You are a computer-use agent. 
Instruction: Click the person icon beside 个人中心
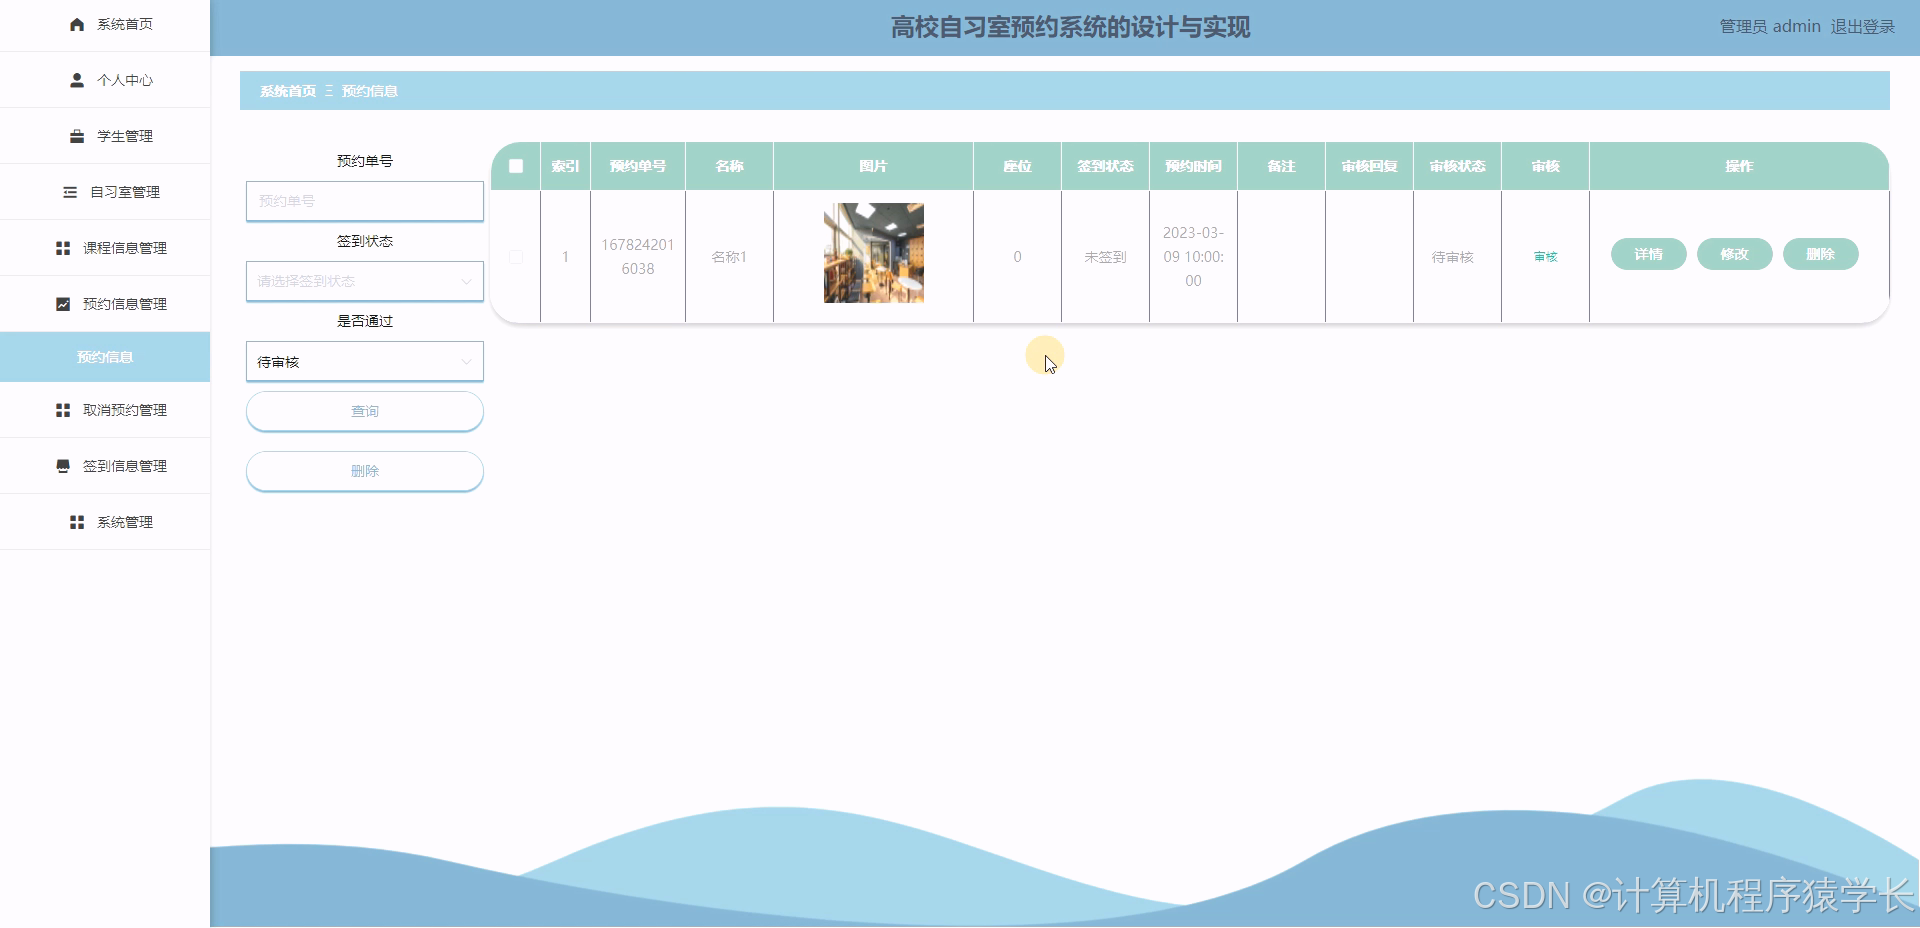[x=77, y=80]
